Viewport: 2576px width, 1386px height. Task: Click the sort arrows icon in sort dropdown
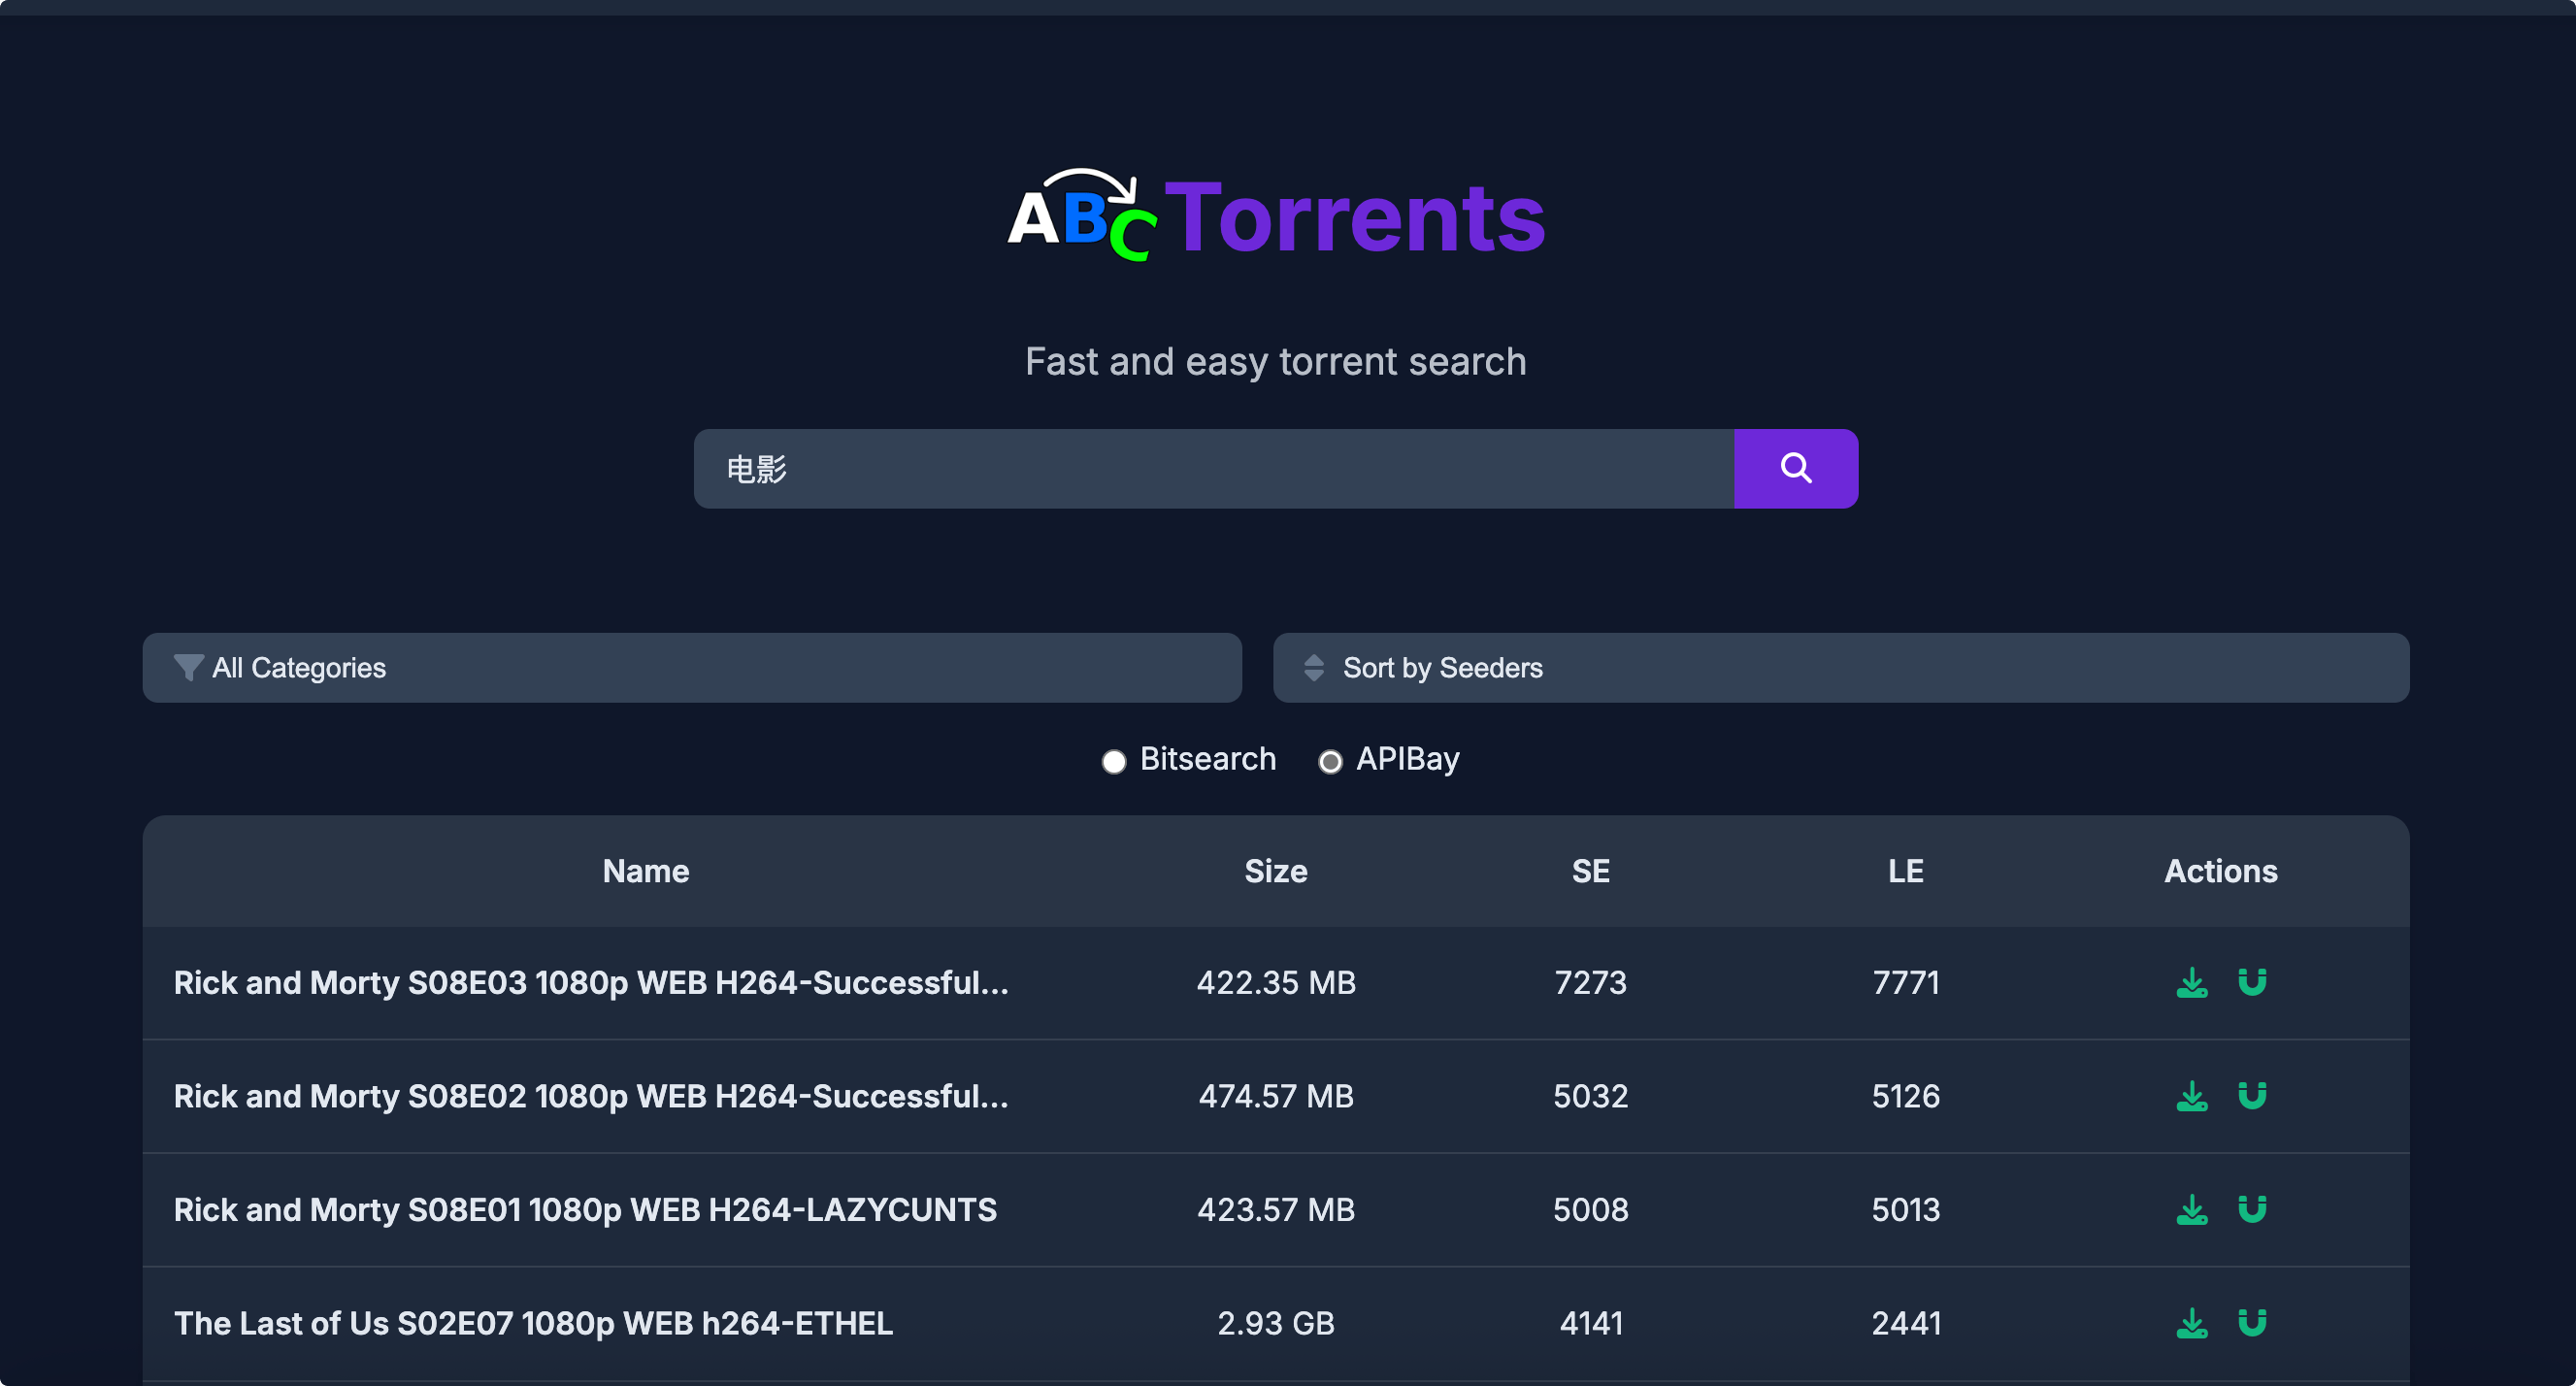pos(1313,667)
